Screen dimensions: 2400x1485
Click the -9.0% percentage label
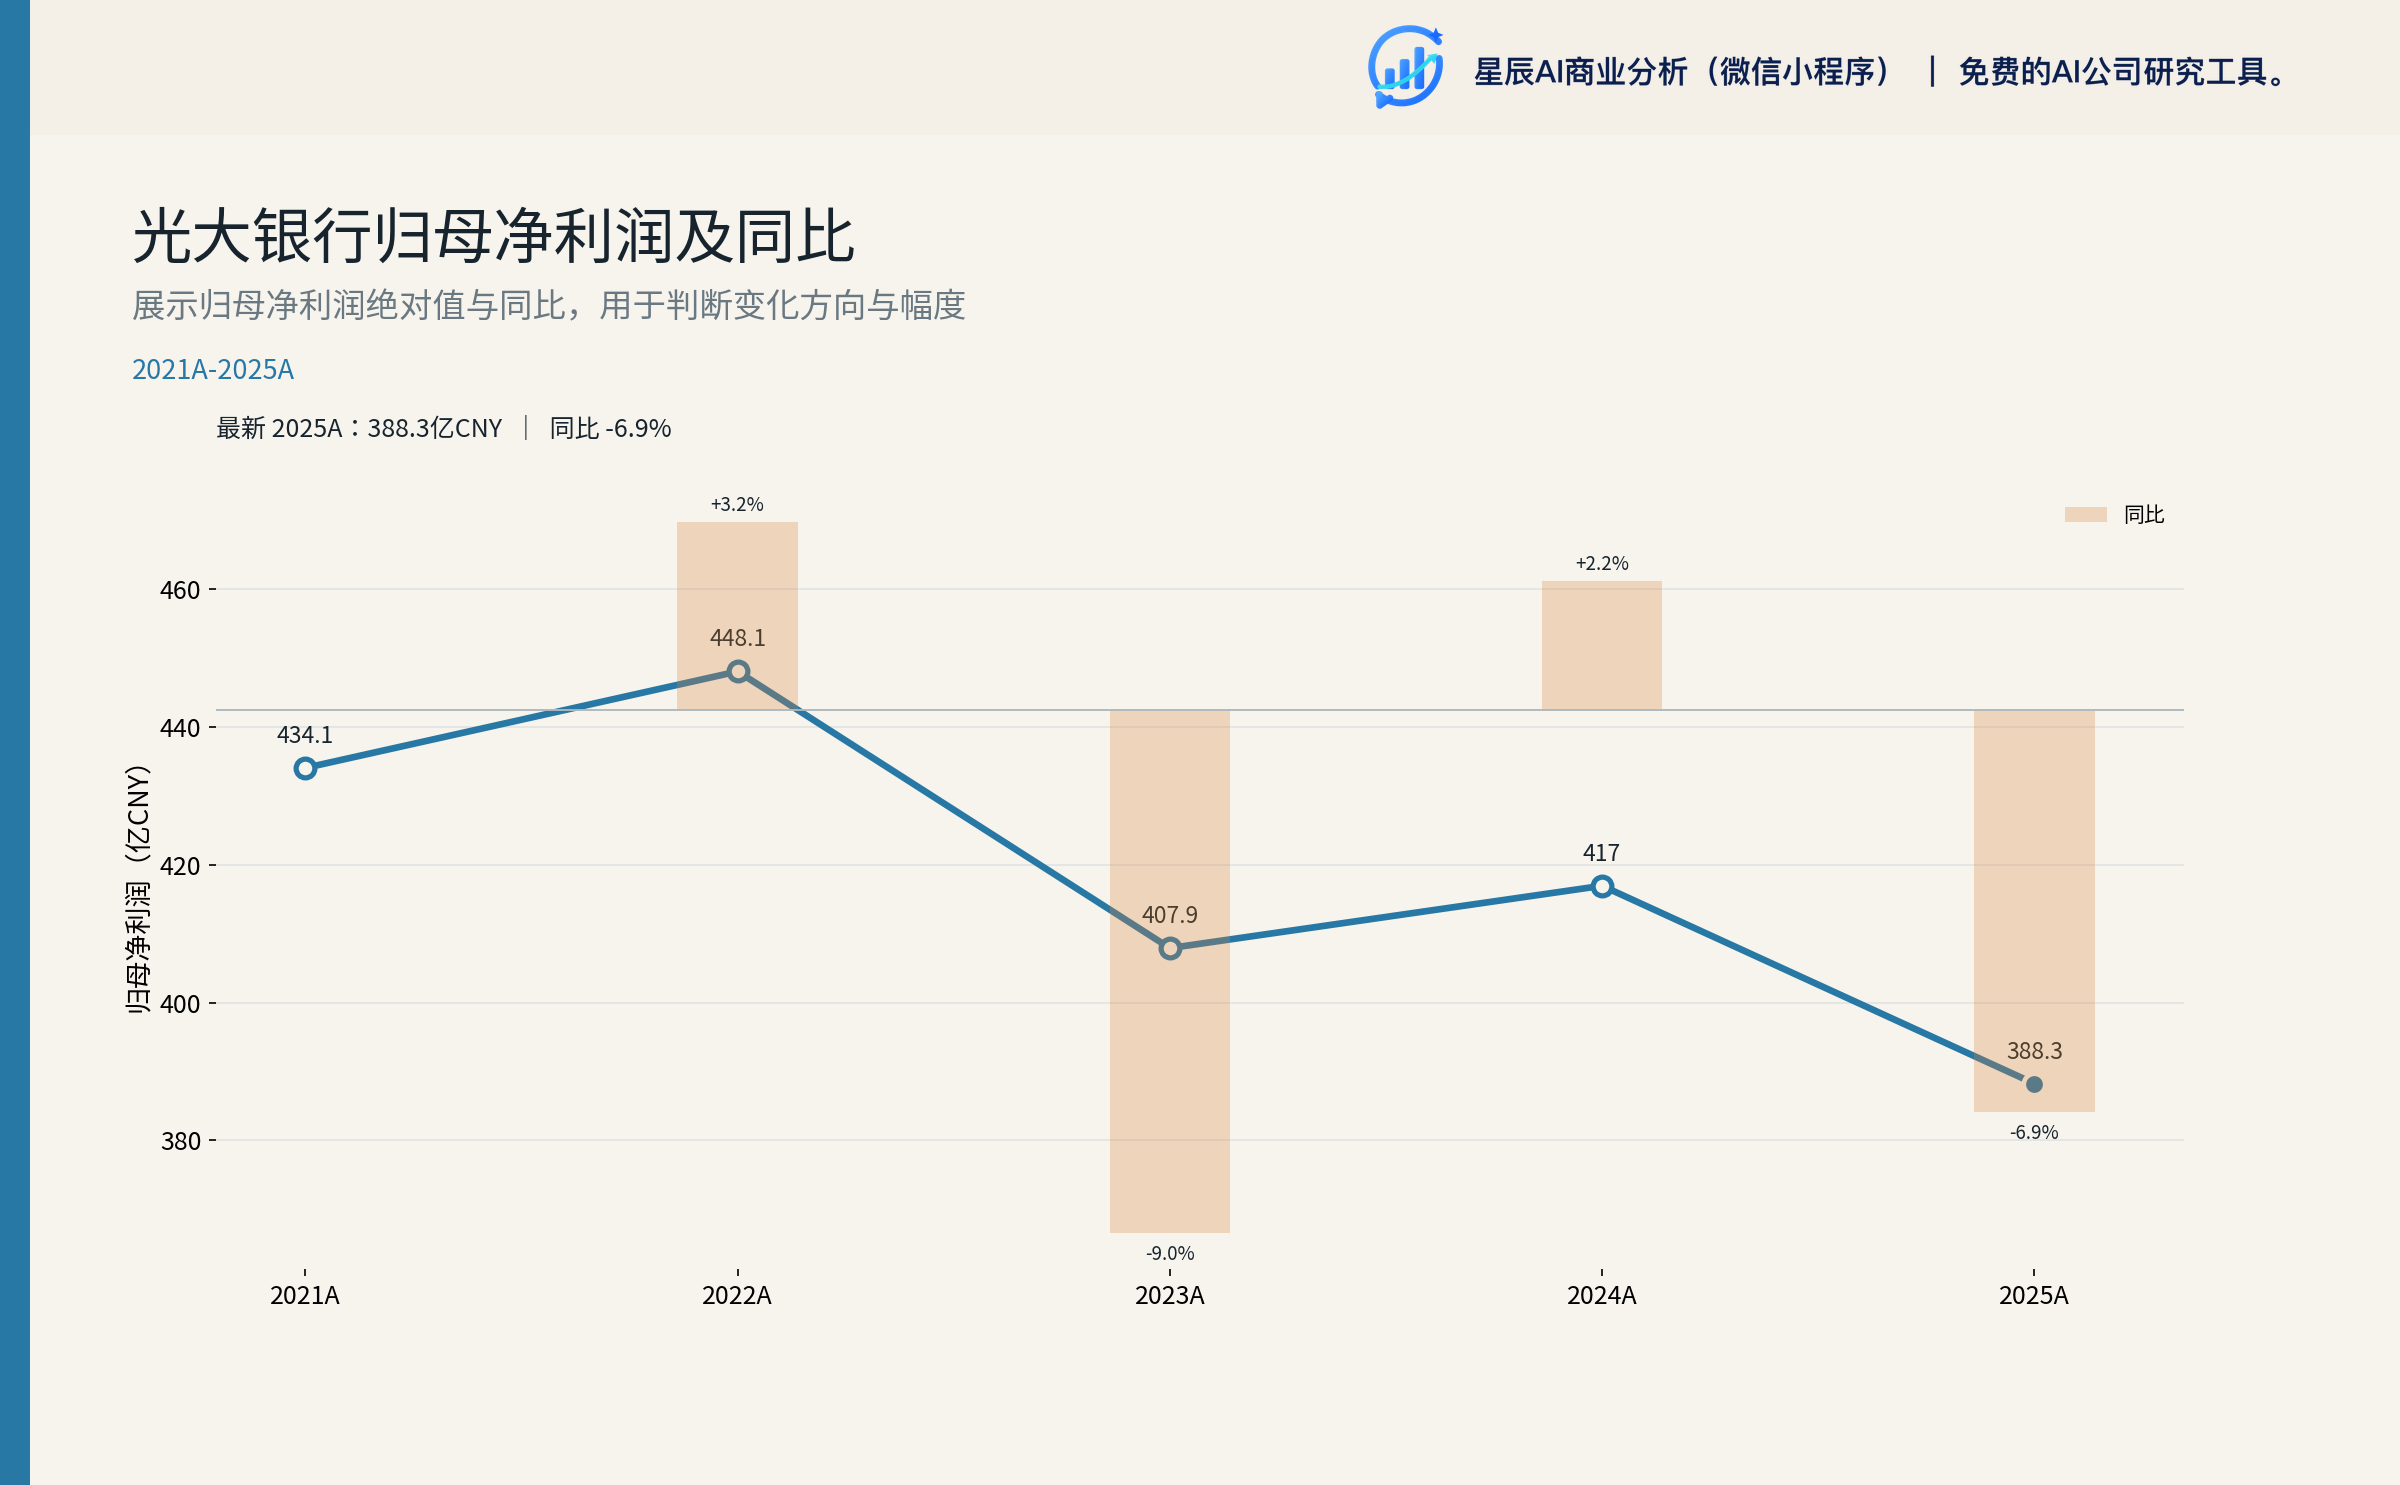1170,1253
